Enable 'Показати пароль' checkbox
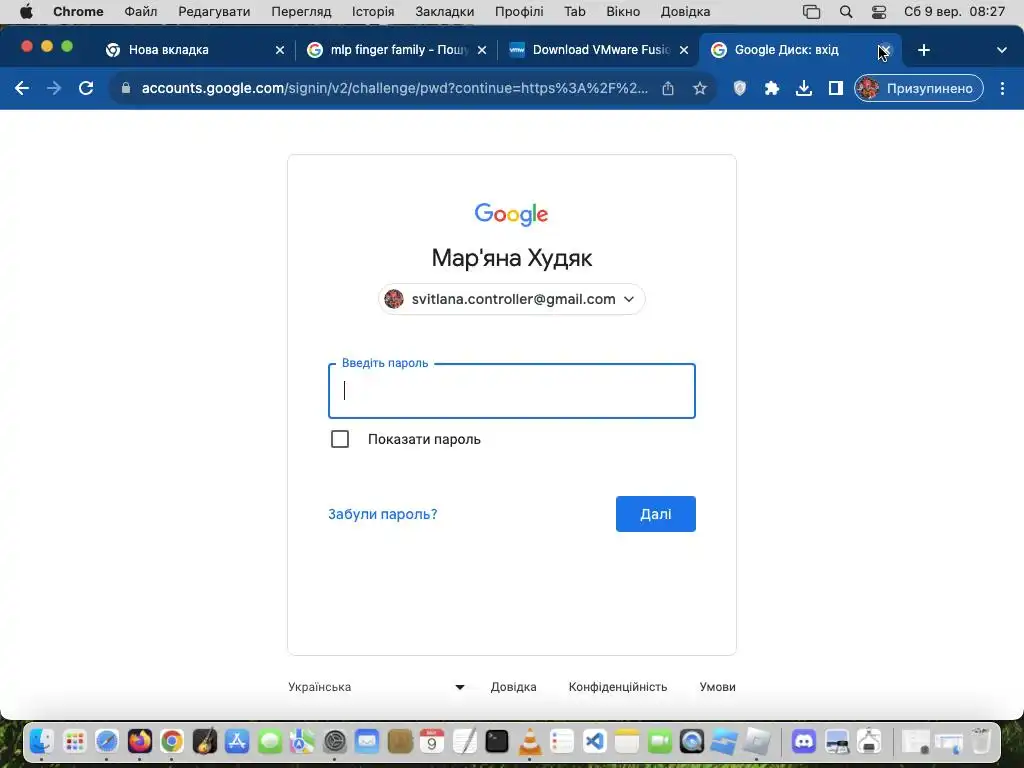This screenshot has height=768, width=1024. pos(340,439)
